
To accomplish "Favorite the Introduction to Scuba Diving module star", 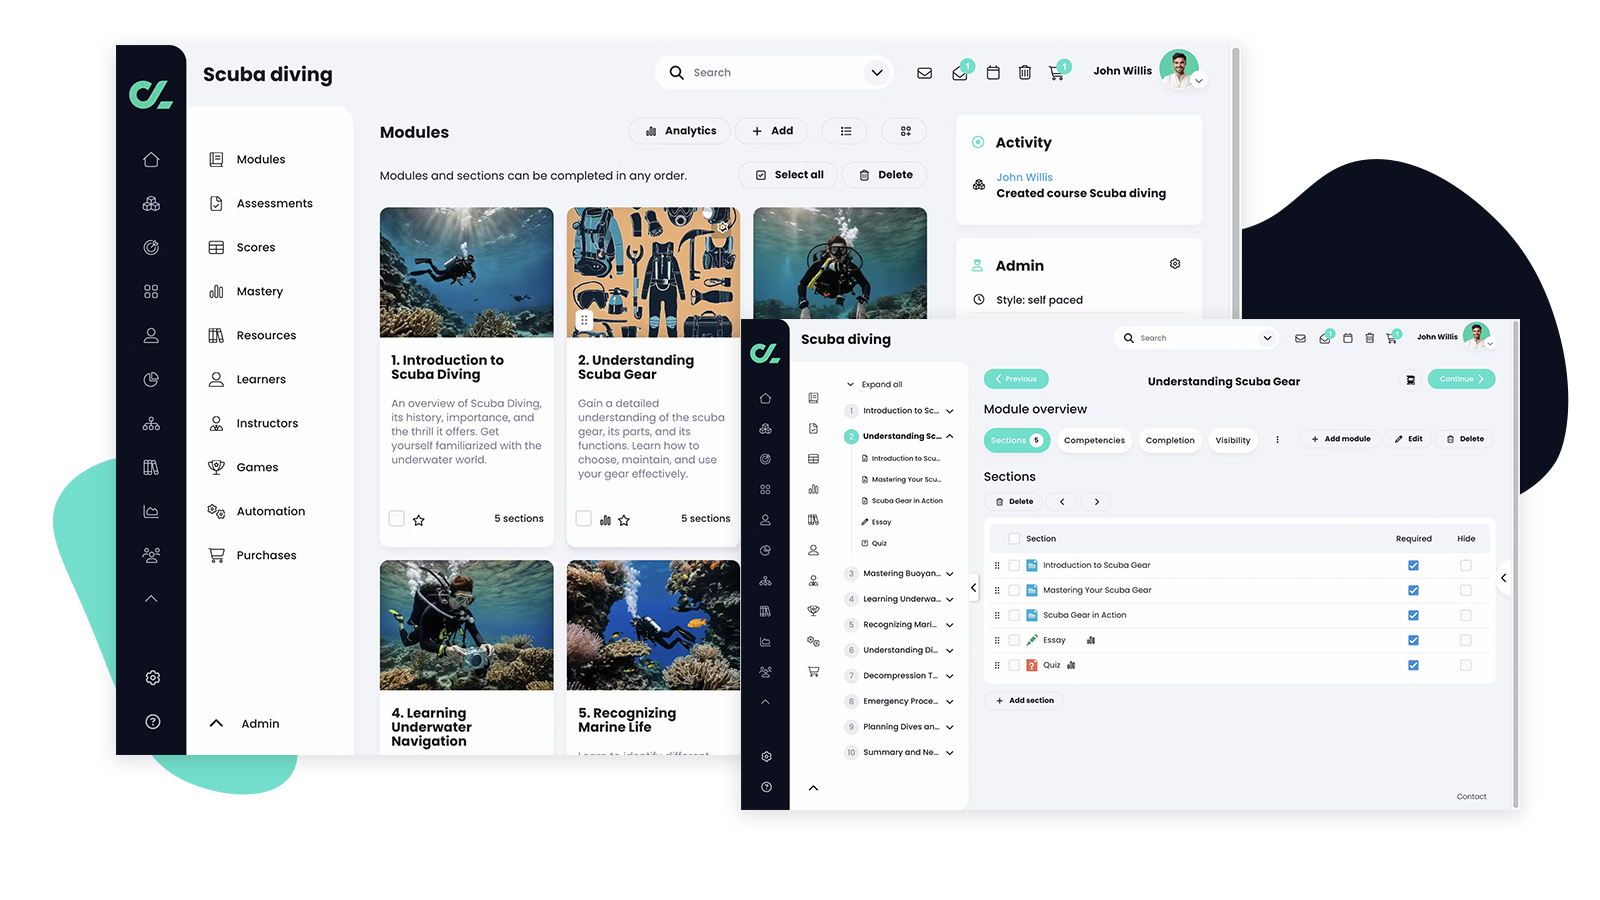I will click(419, 520).
